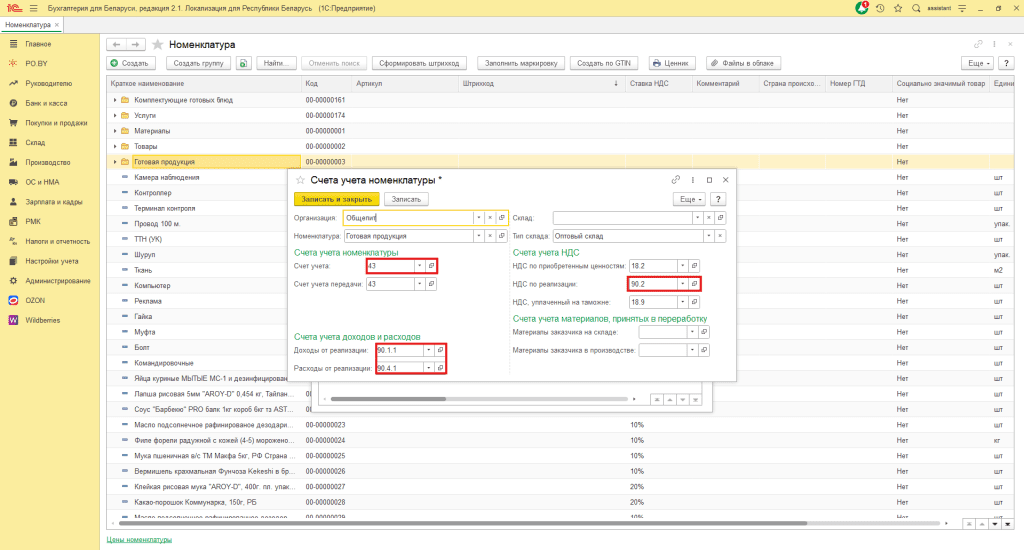Screen dimensions: 1024x550
Task: Open the Склад dropdown arrow
Action: click(x=697, y=218)
